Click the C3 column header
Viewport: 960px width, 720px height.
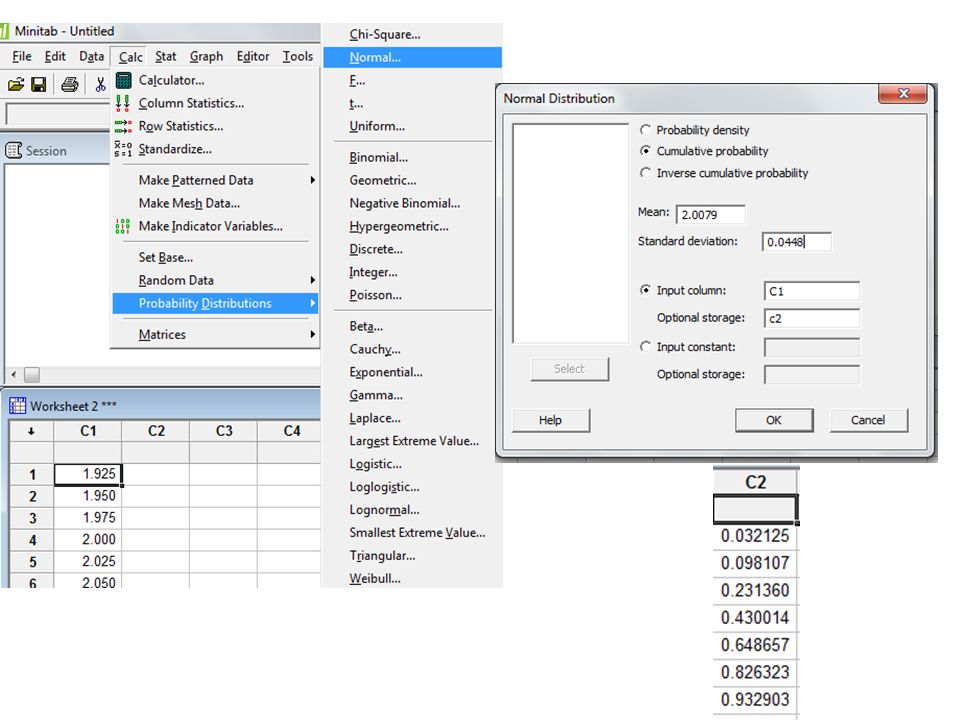coord(224,431)
